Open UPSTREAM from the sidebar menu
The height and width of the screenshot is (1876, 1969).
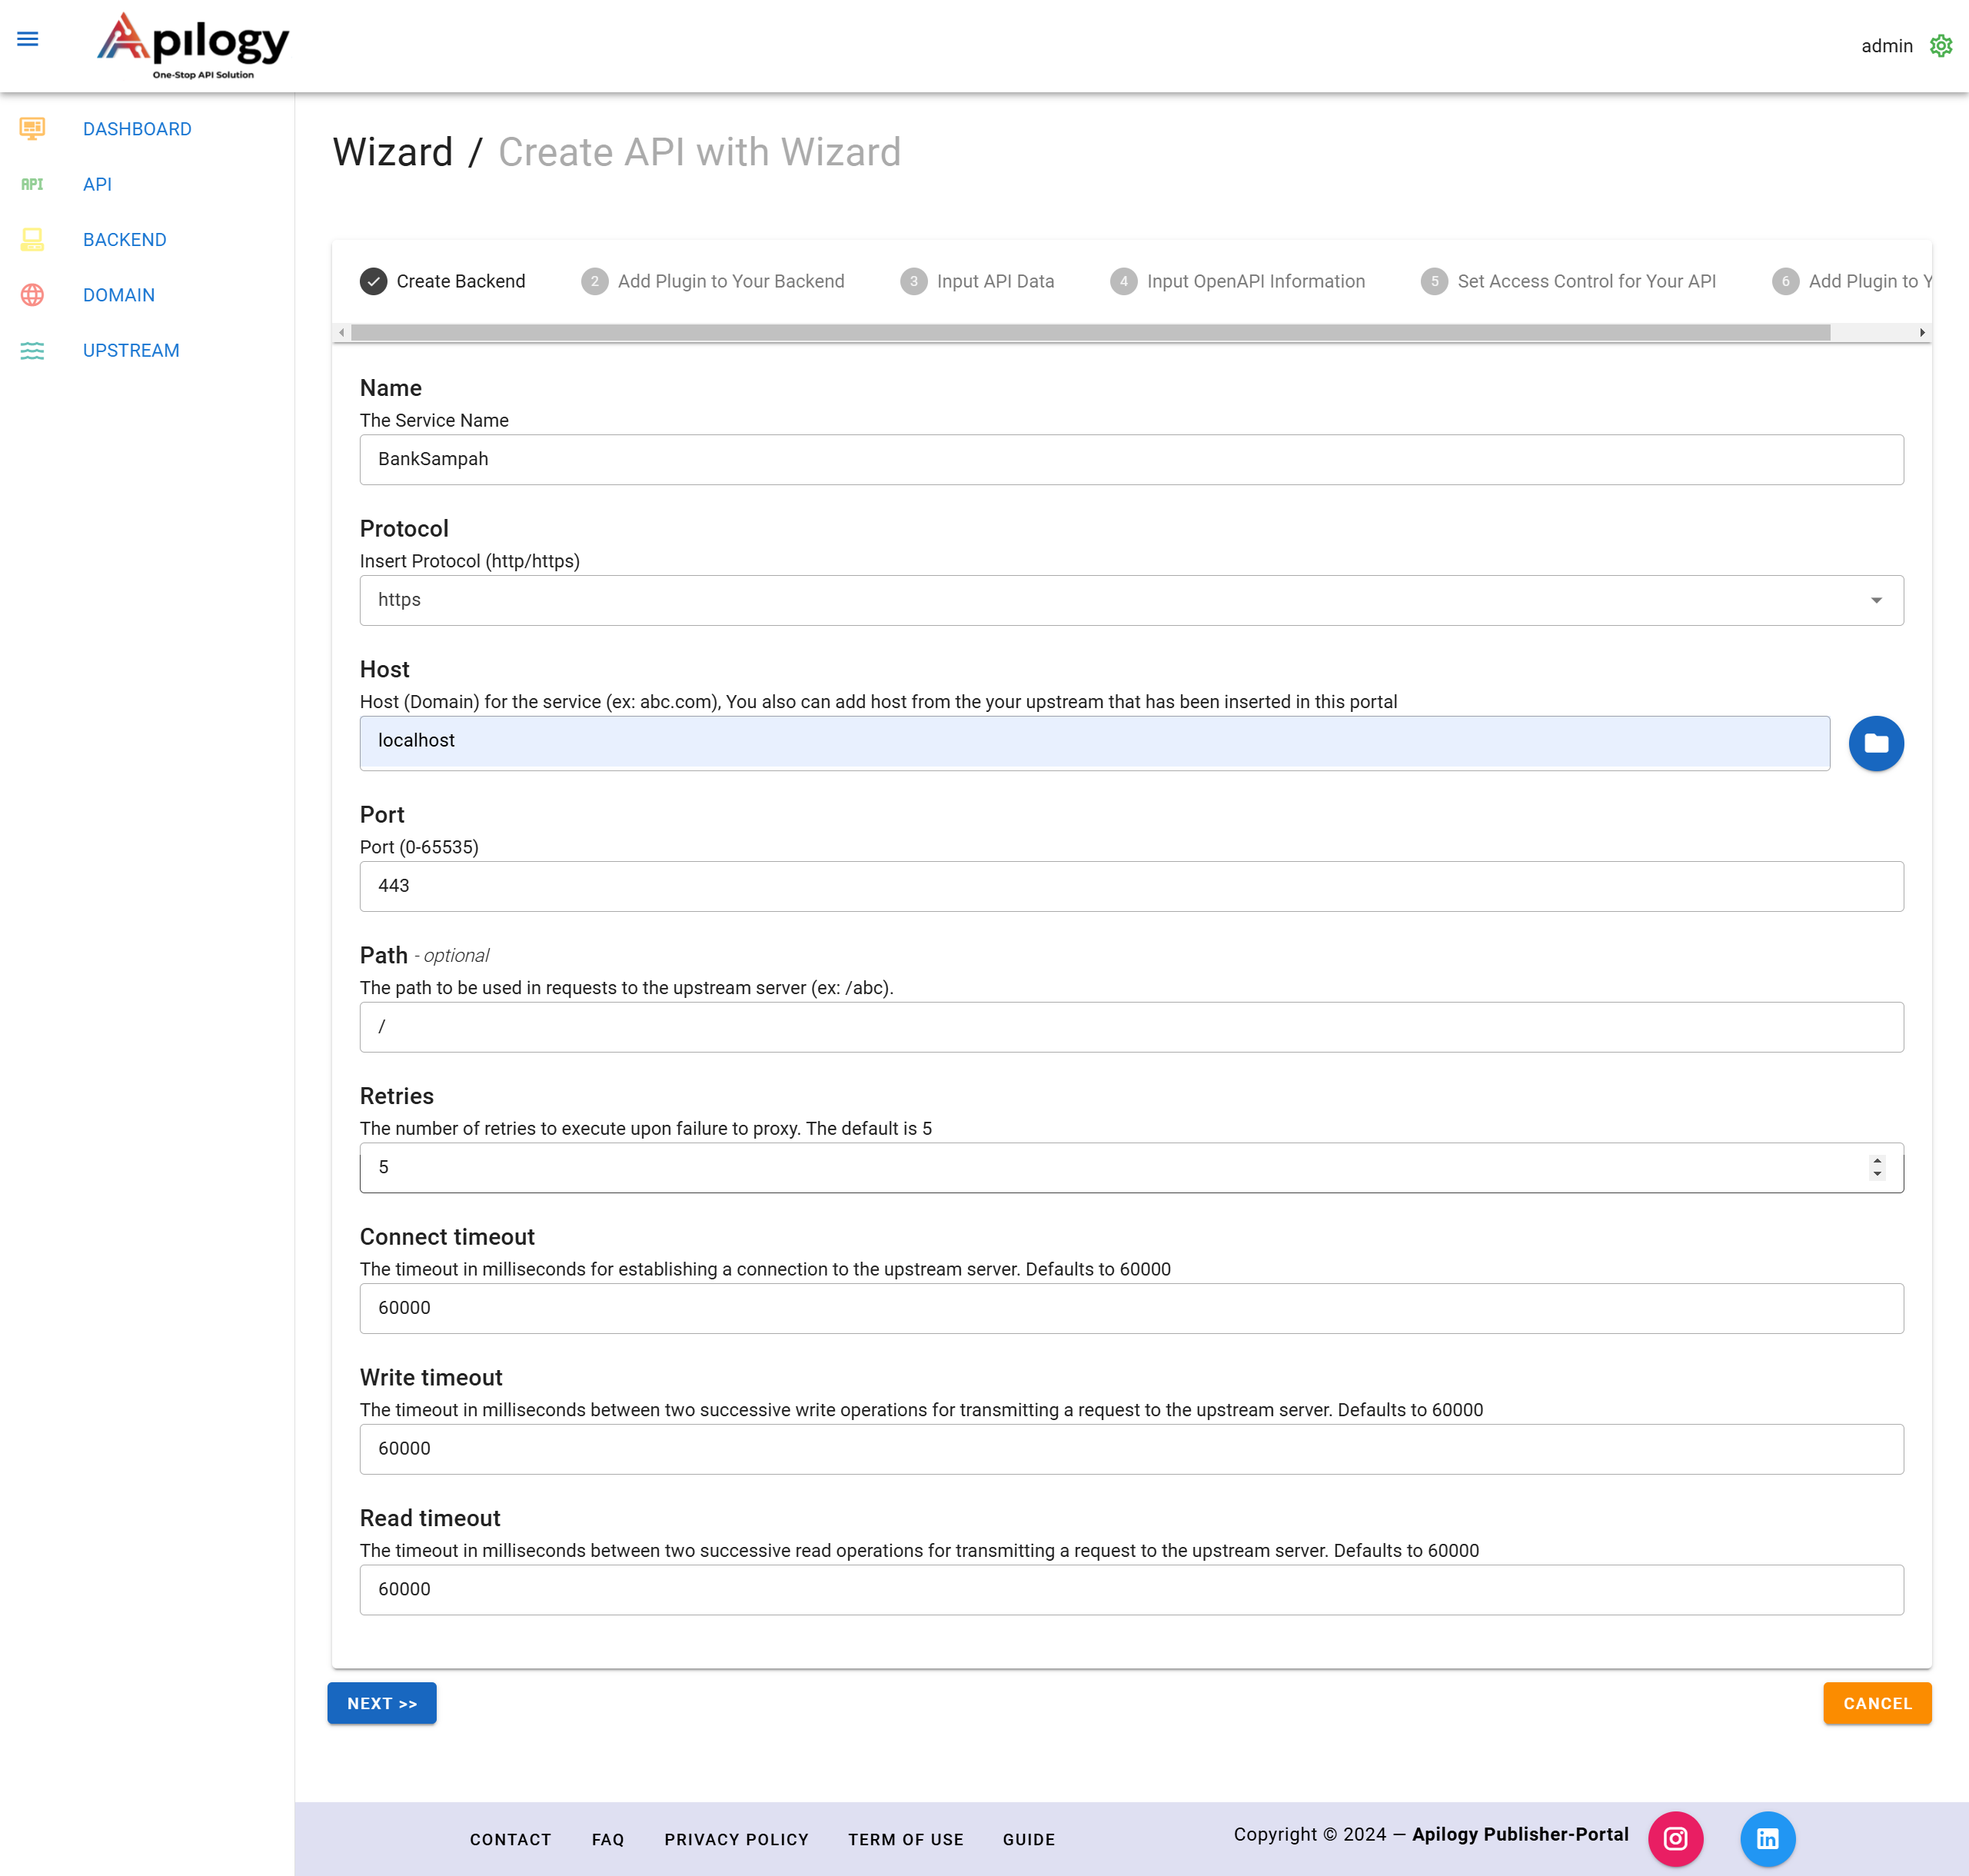(x=131, y=351)
